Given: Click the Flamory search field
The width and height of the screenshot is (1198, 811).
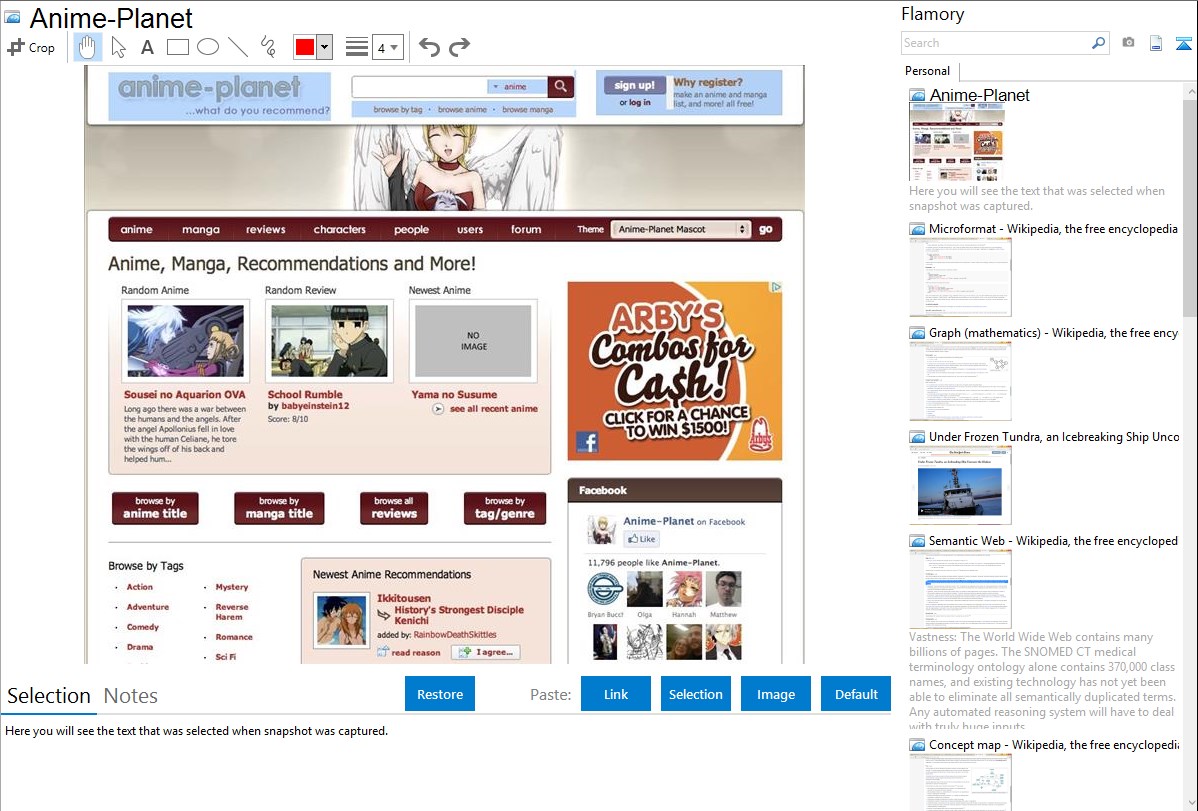Looking at the screenshot, I should [x=996, y=43].
